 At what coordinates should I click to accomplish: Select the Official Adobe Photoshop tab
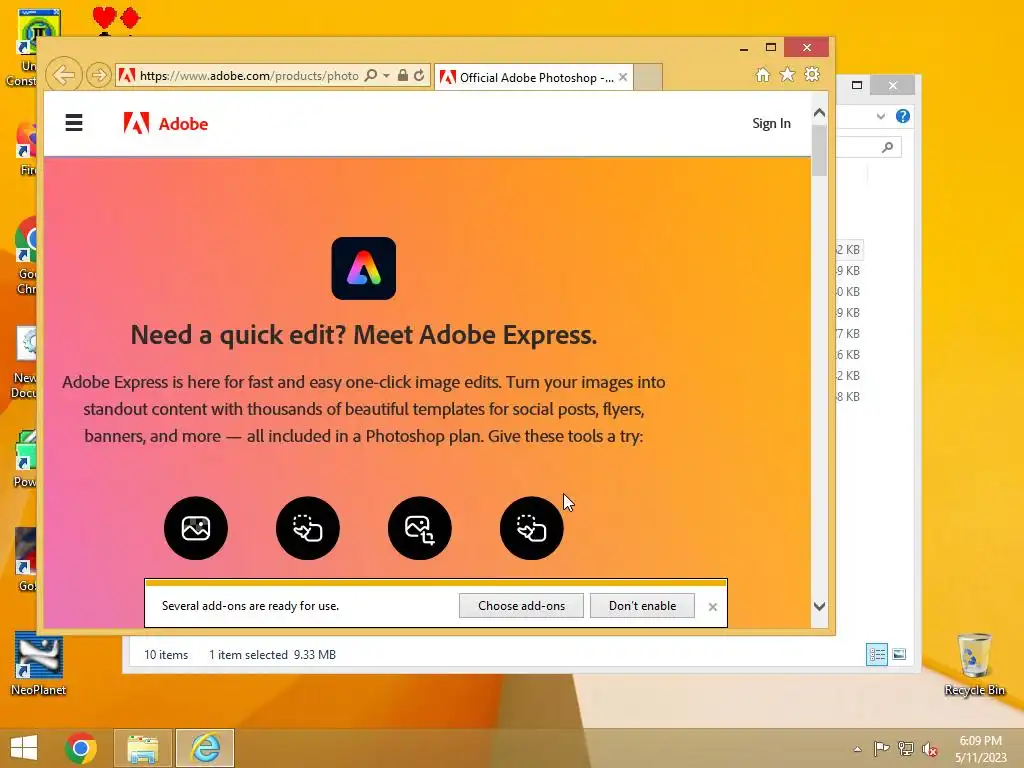(528, 77)
